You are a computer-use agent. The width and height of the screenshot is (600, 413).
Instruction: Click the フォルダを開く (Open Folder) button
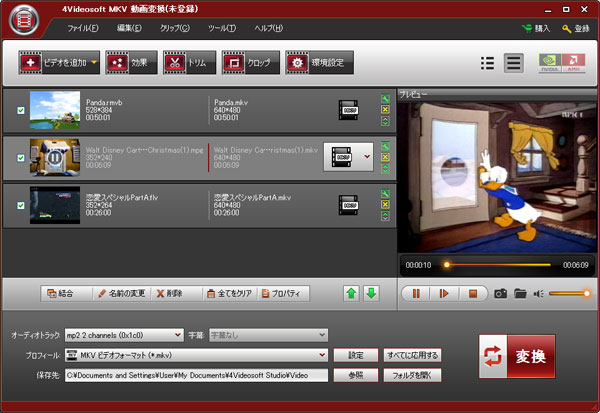[412, 375]
